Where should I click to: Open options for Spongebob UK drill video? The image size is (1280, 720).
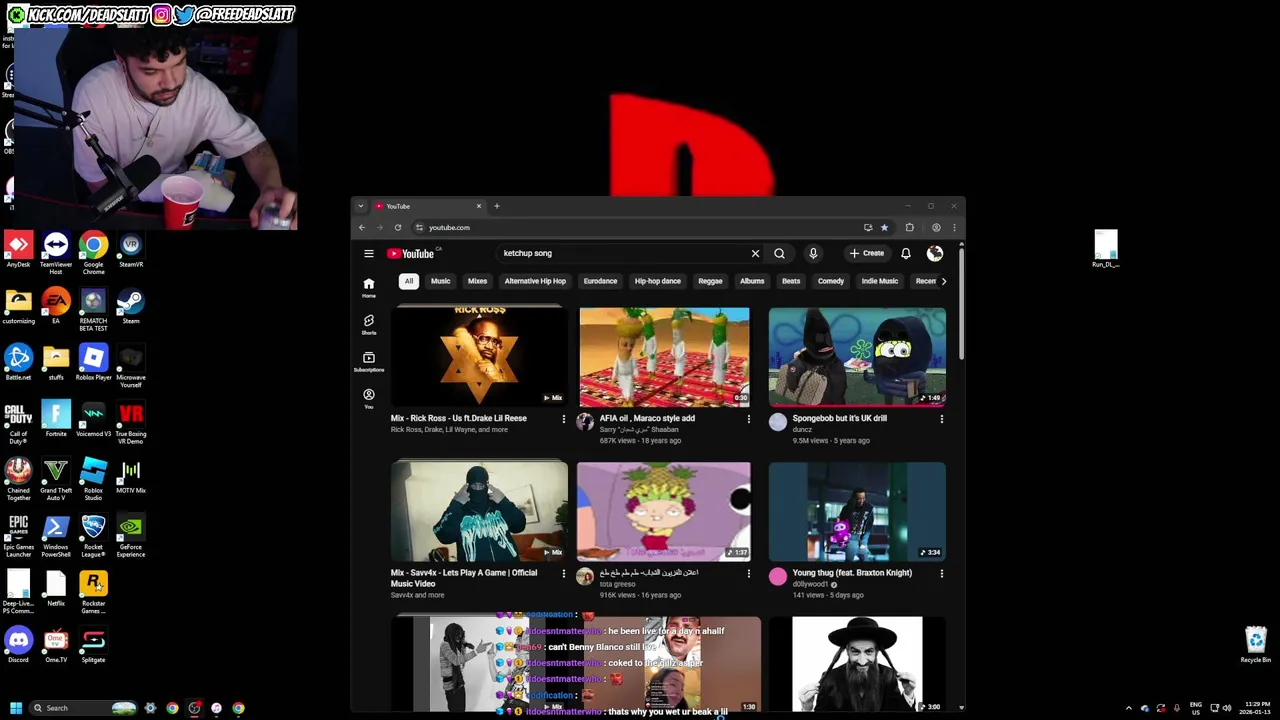click(941, 419)
